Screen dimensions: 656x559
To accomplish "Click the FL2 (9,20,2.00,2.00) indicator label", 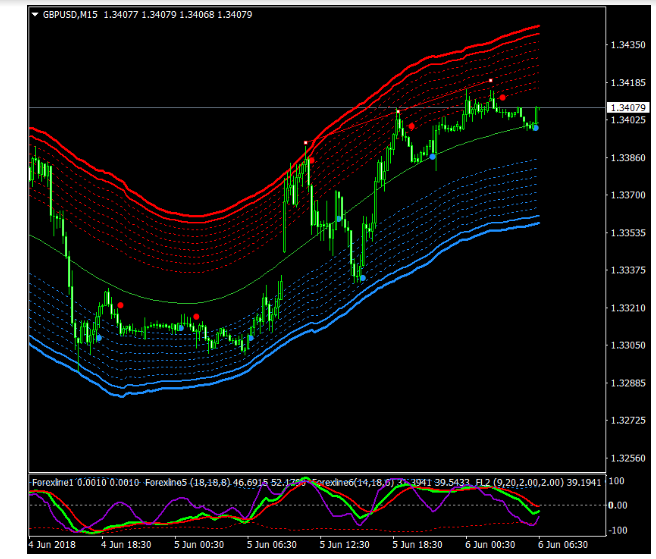I will pos(519,483).
